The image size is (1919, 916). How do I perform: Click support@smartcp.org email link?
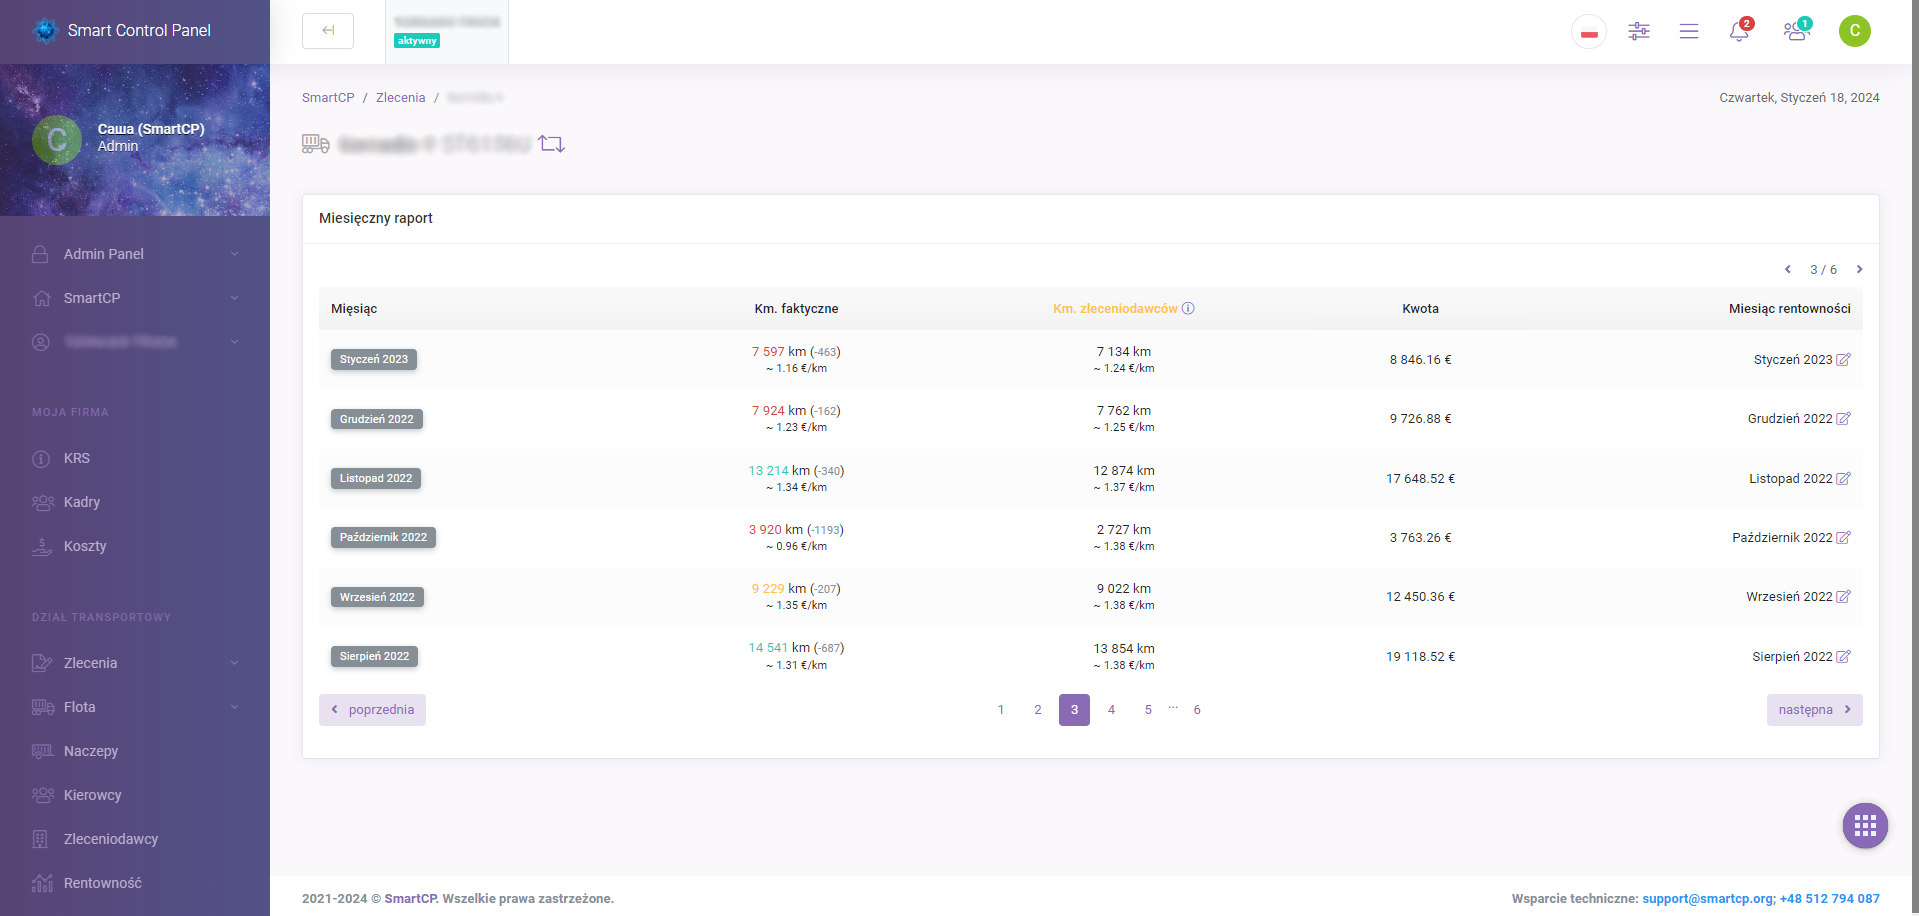[1707, 899]
